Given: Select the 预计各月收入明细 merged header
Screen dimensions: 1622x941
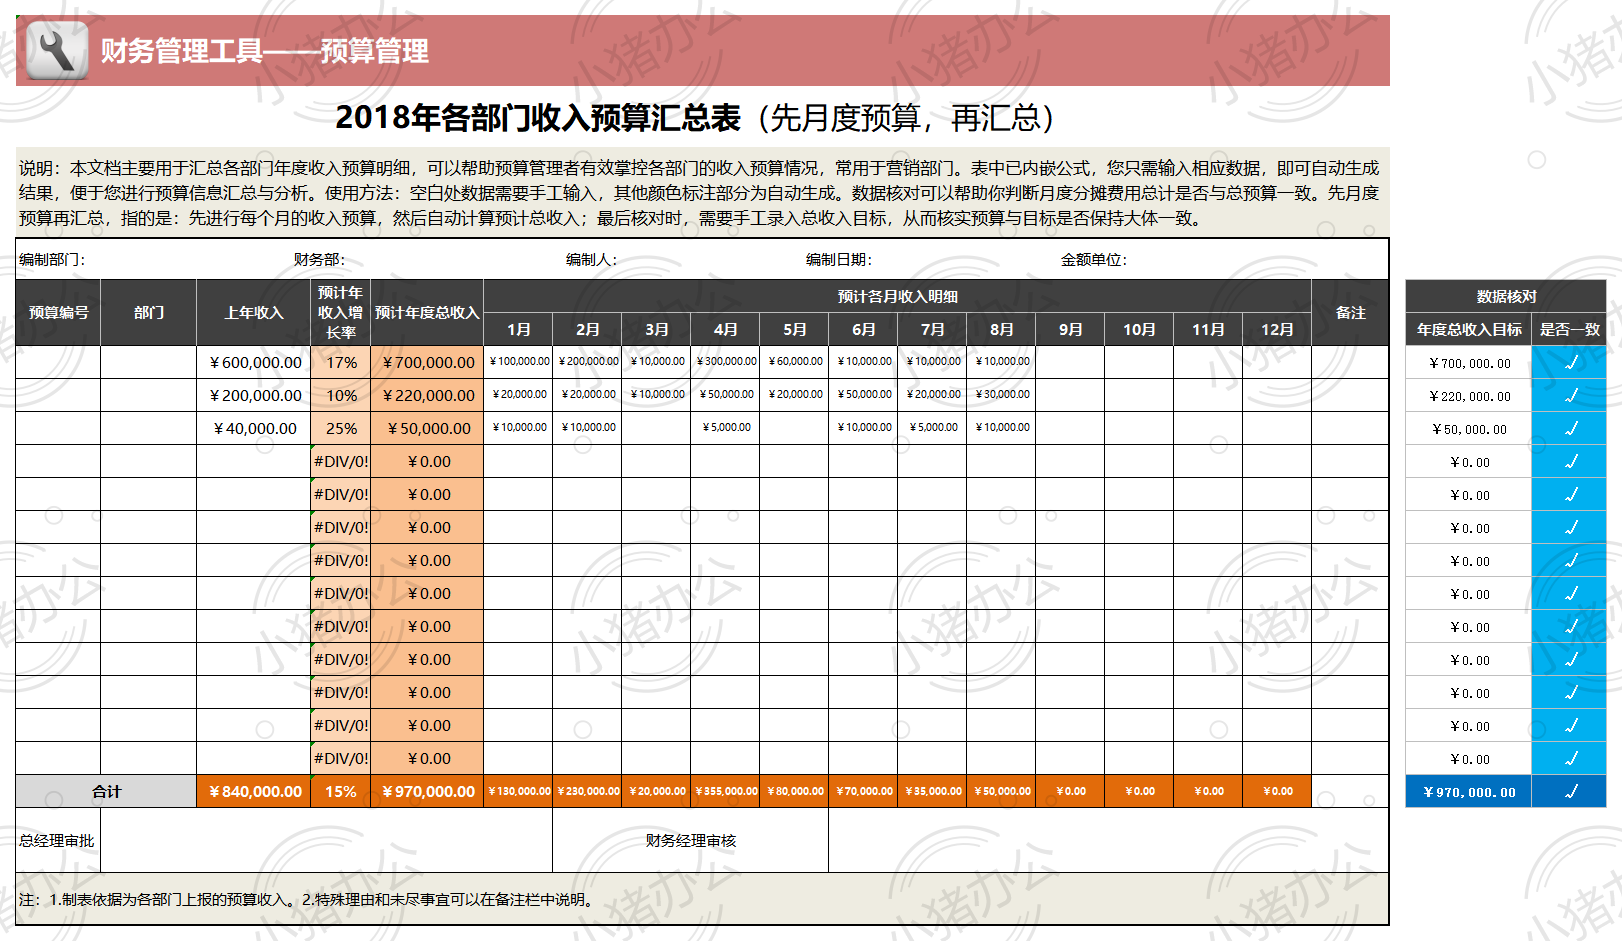Looking at the screenshot, I should coord(898,297).
